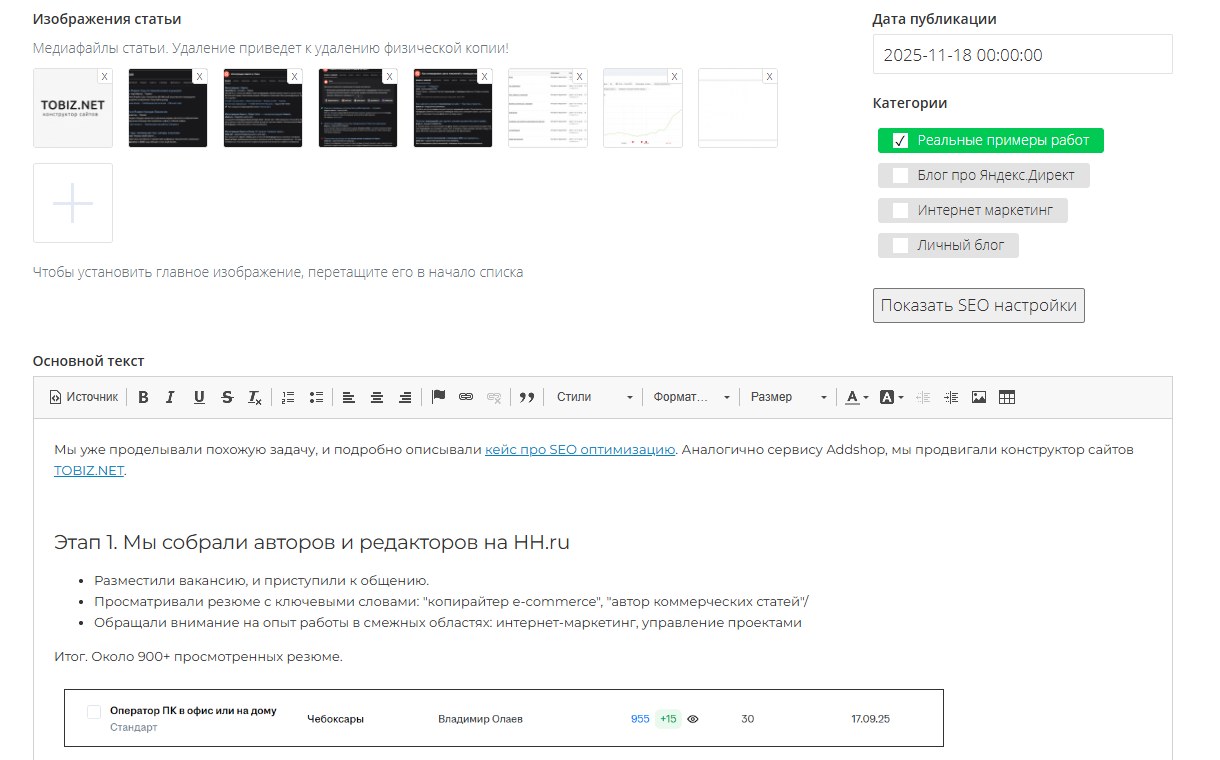Align text to the right

pyautogui.click(x=405, y=397)
